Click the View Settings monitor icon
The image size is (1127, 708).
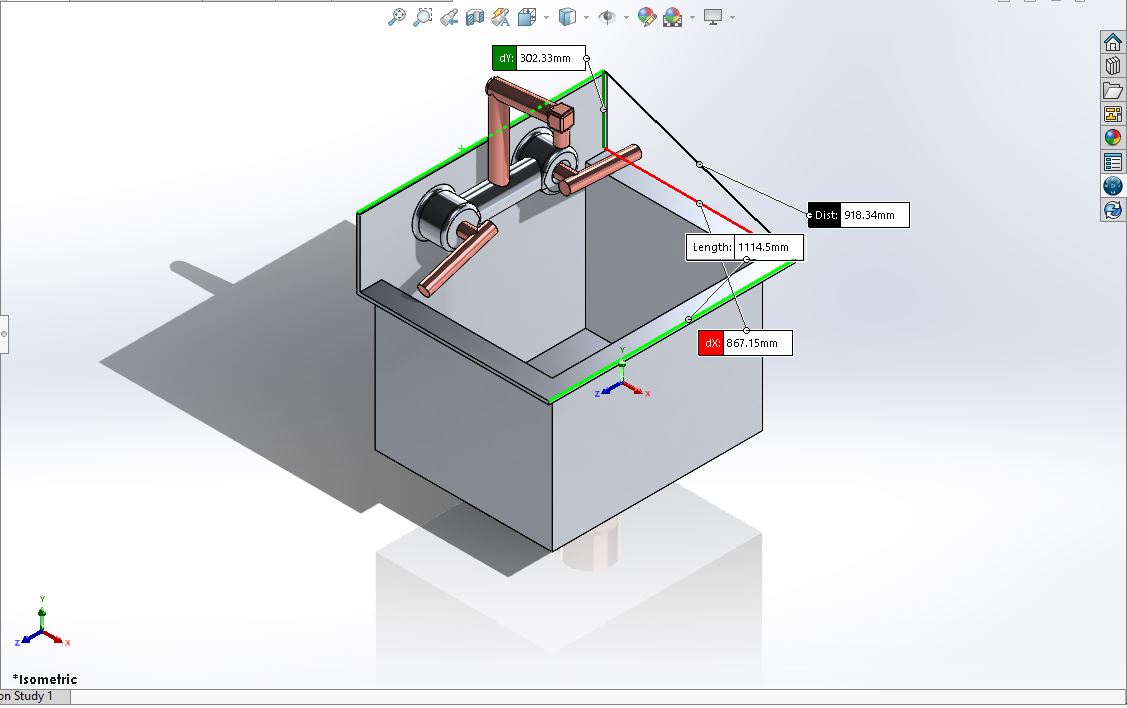[x=713, y=17]
